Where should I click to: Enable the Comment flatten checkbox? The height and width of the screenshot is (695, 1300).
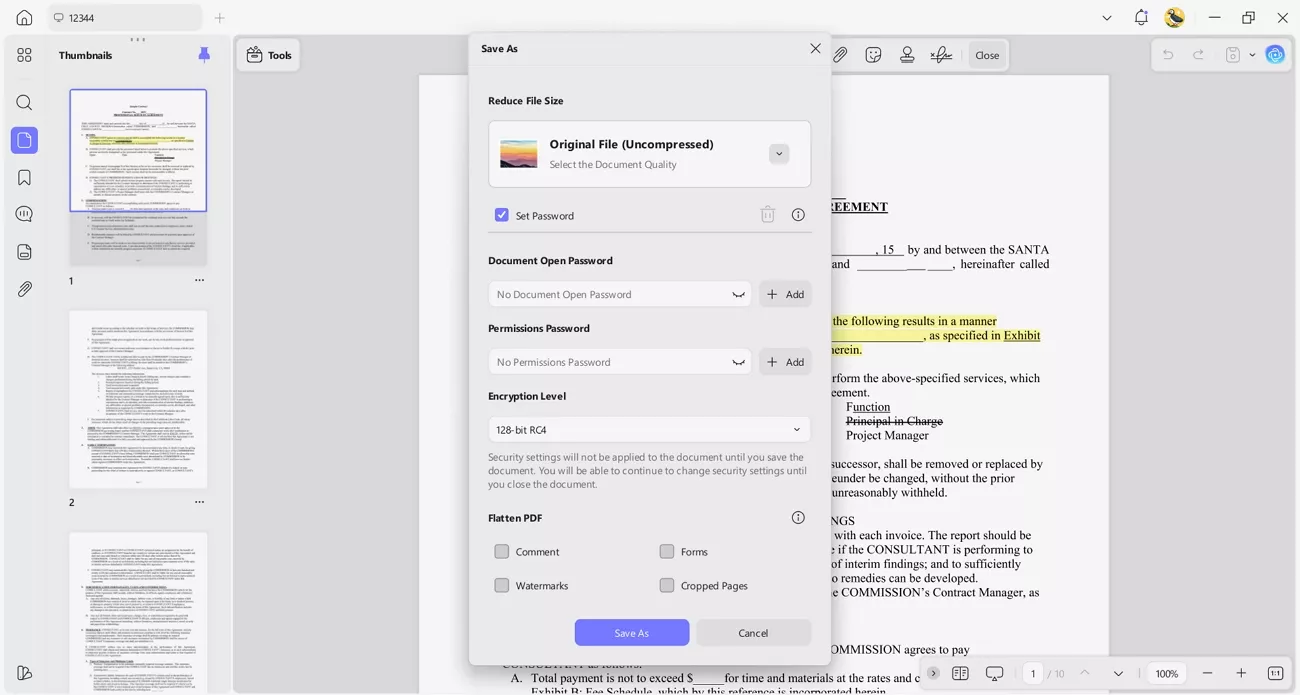(502, 551)
